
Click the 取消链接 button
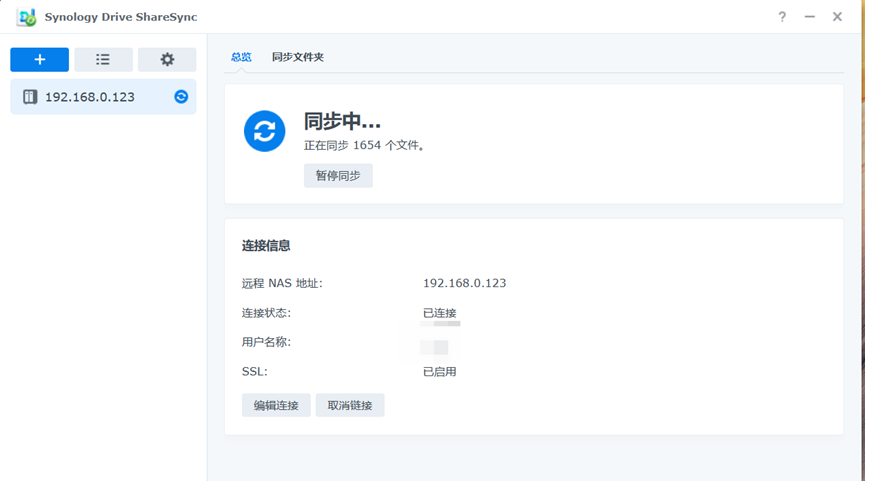click(x=350, y=405)
